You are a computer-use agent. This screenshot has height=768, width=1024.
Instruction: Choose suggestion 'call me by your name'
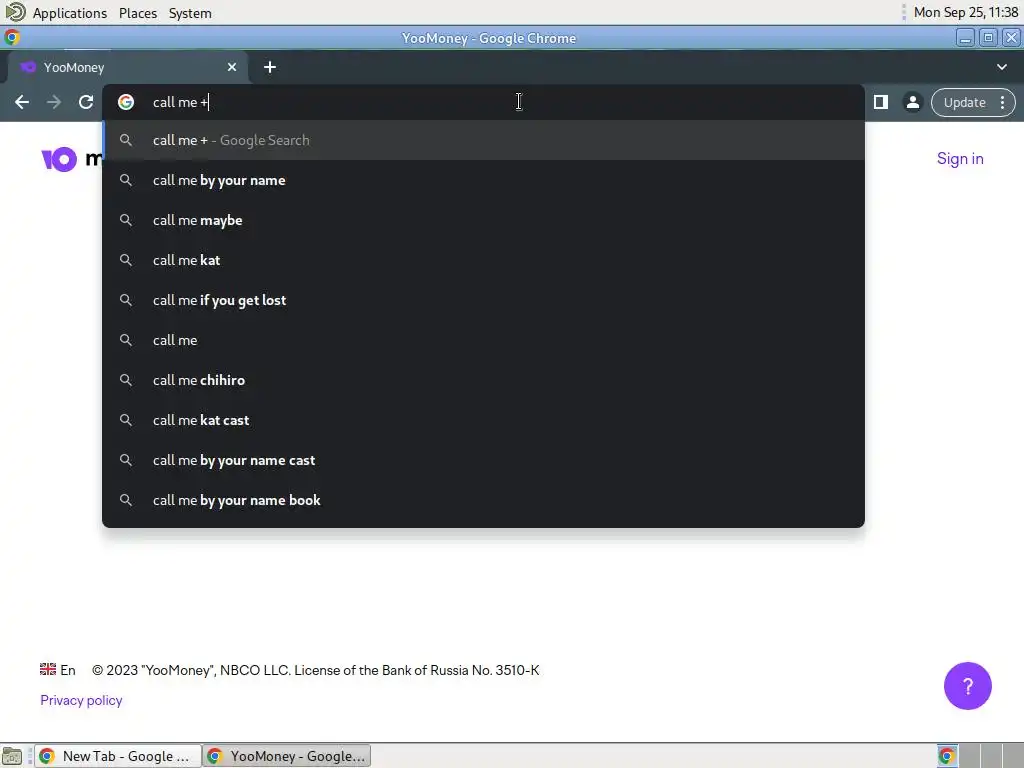tap(483, 180)
